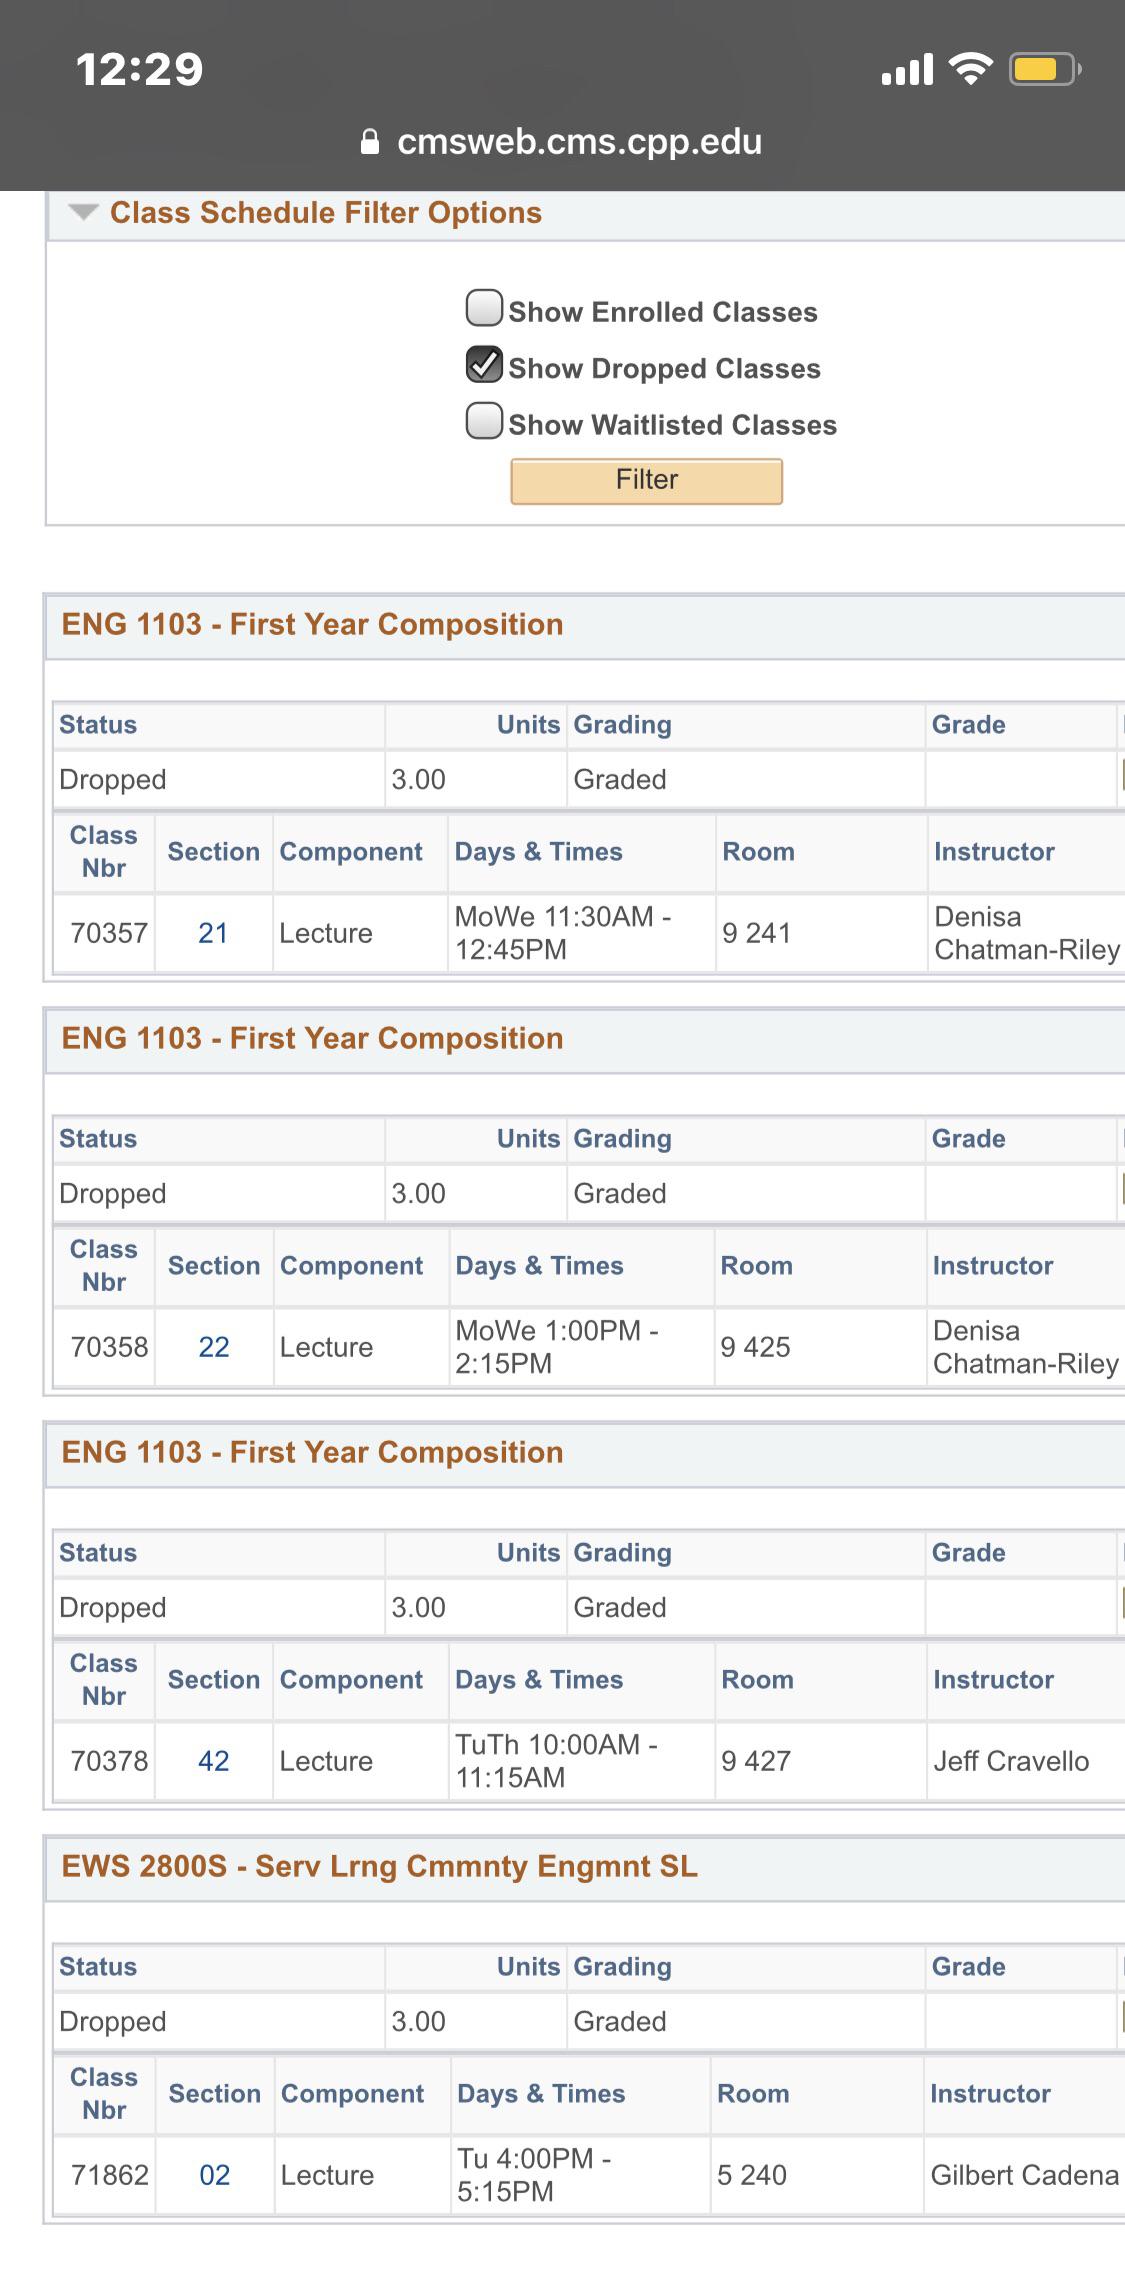The height and width of the screenshot is (2275, 1125).
Task: Enable Show Waitlisted Classes
Action: 484,424
